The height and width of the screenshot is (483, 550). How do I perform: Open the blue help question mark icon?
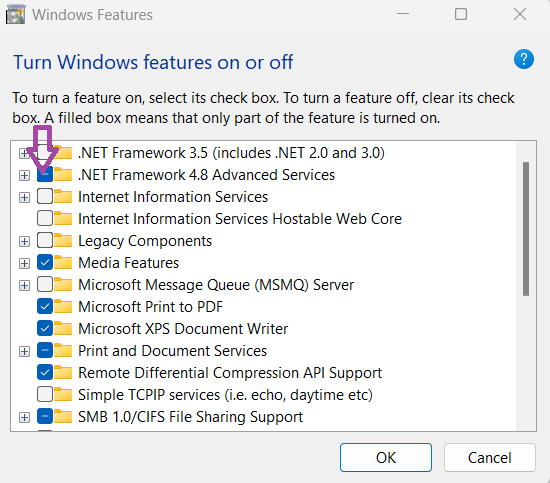coord(524,59)
